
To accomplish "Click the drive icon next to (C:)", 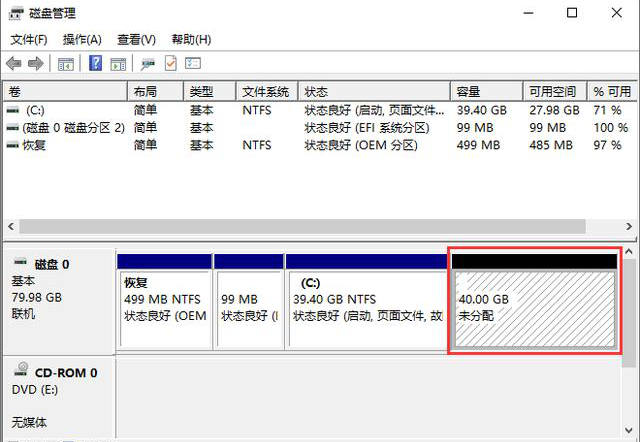I will (13, 110).
